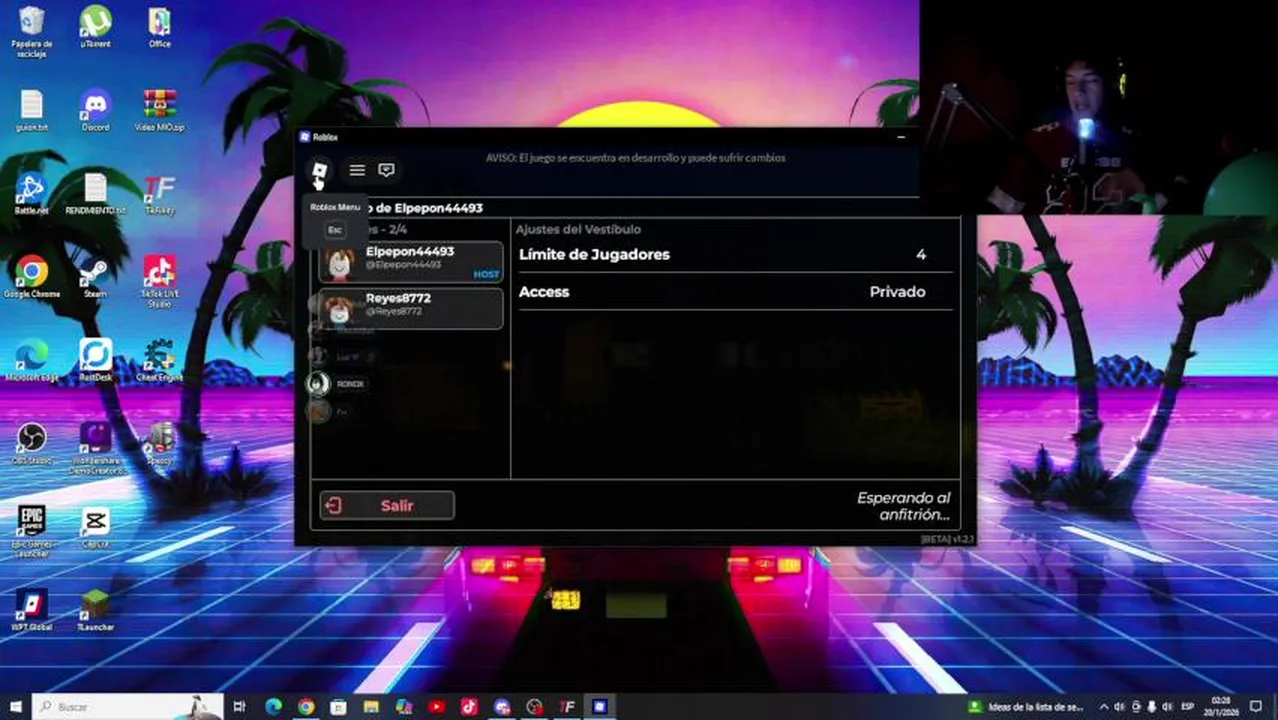The height and width of the screenshot is (720, 1278).
Task: Open TikFinity desktop shortcut
Action: coord(159,194)
